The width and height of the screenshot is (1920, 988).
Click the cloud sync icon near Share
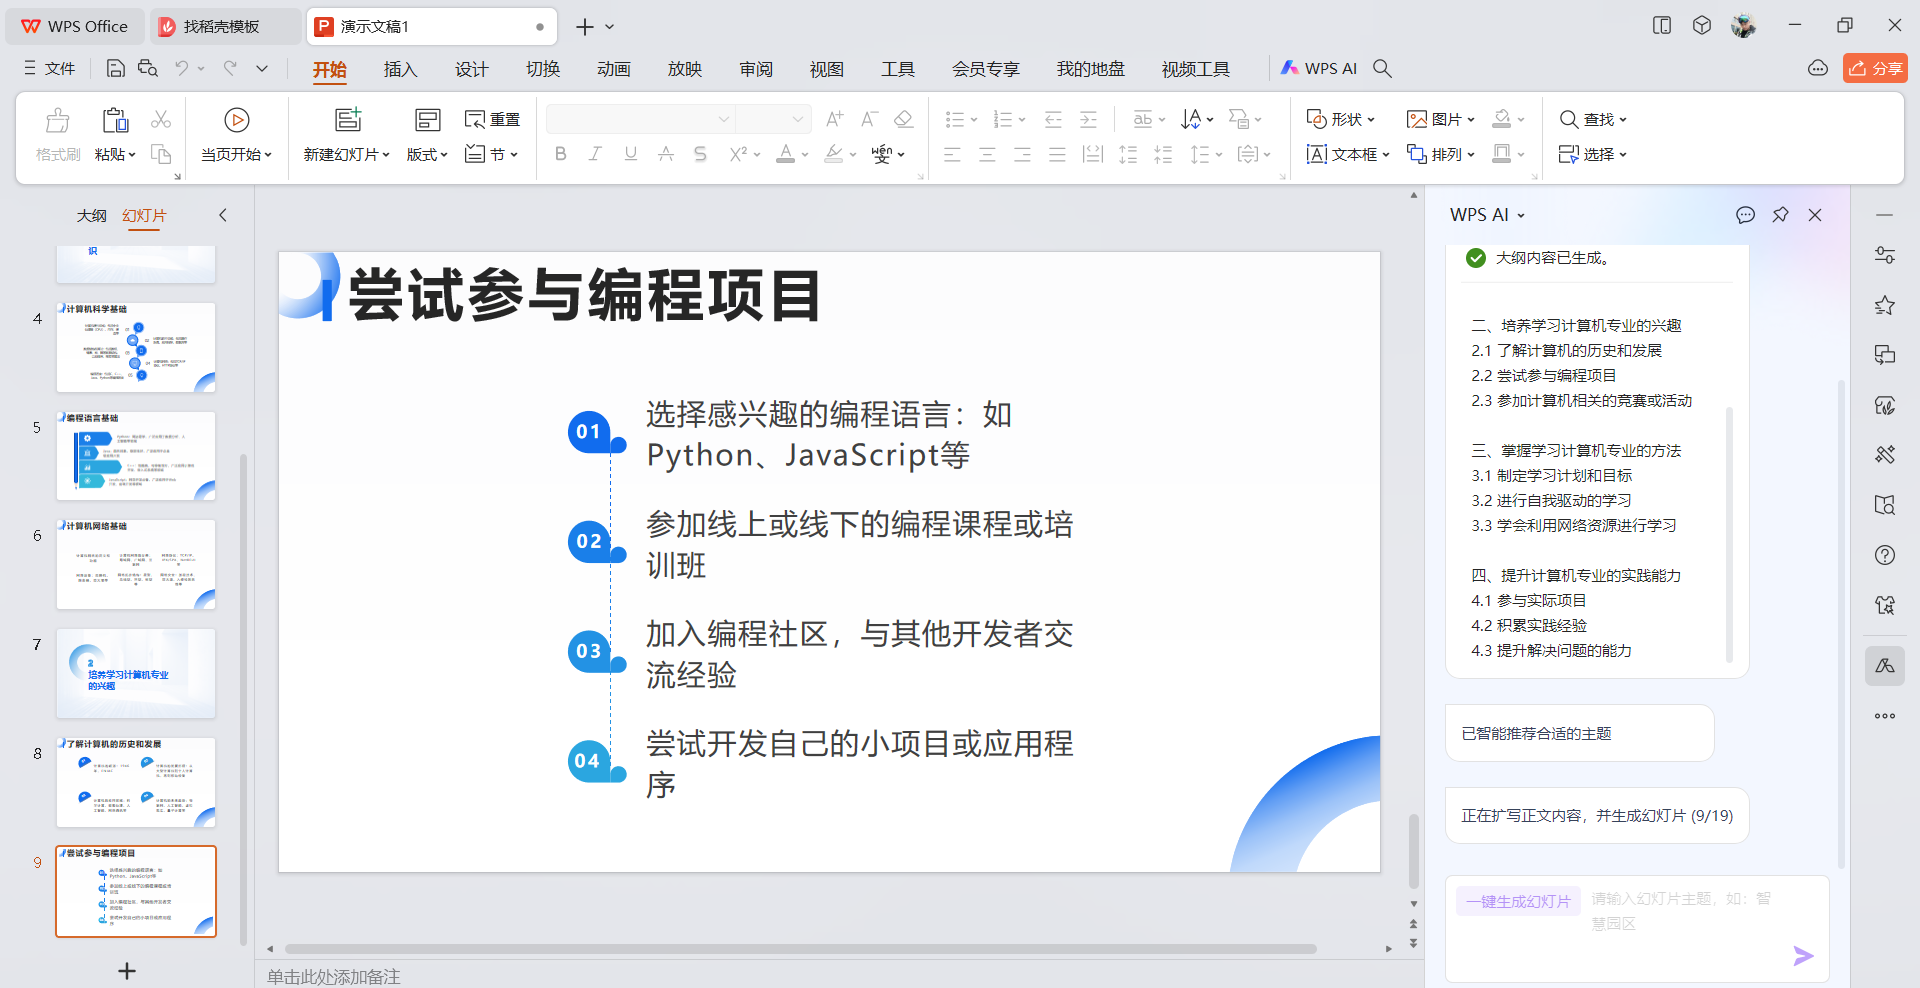coord(1818,68)
